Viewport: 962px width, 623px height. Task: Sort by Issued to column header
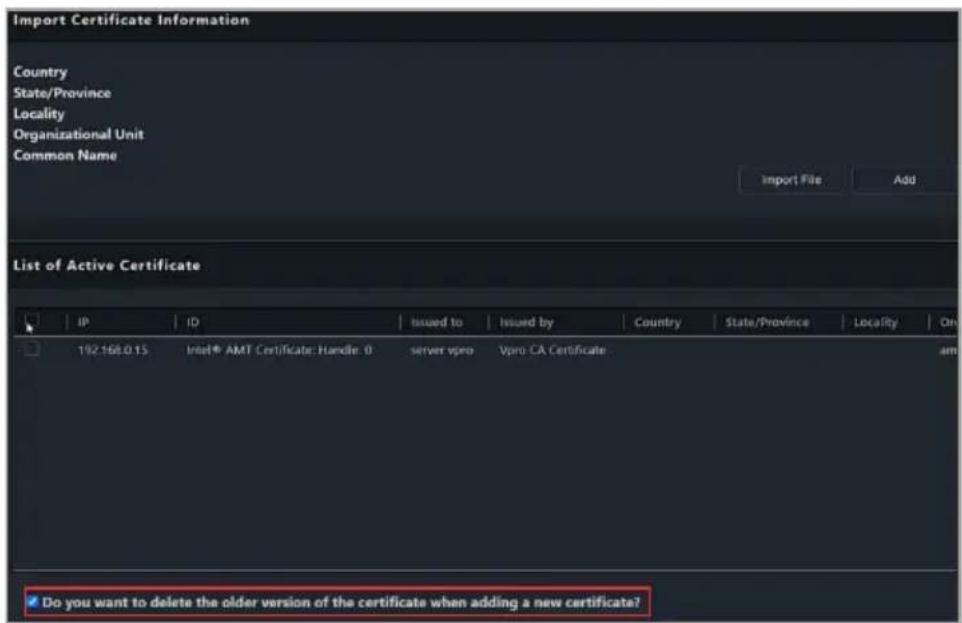pos(436,322)
